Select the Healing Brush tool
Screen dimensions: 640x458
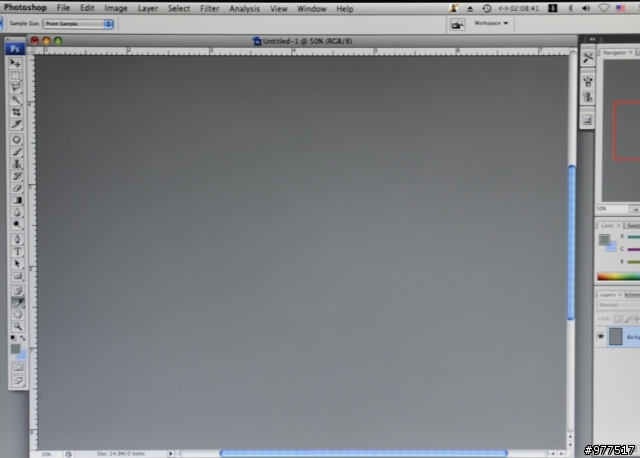16,140
